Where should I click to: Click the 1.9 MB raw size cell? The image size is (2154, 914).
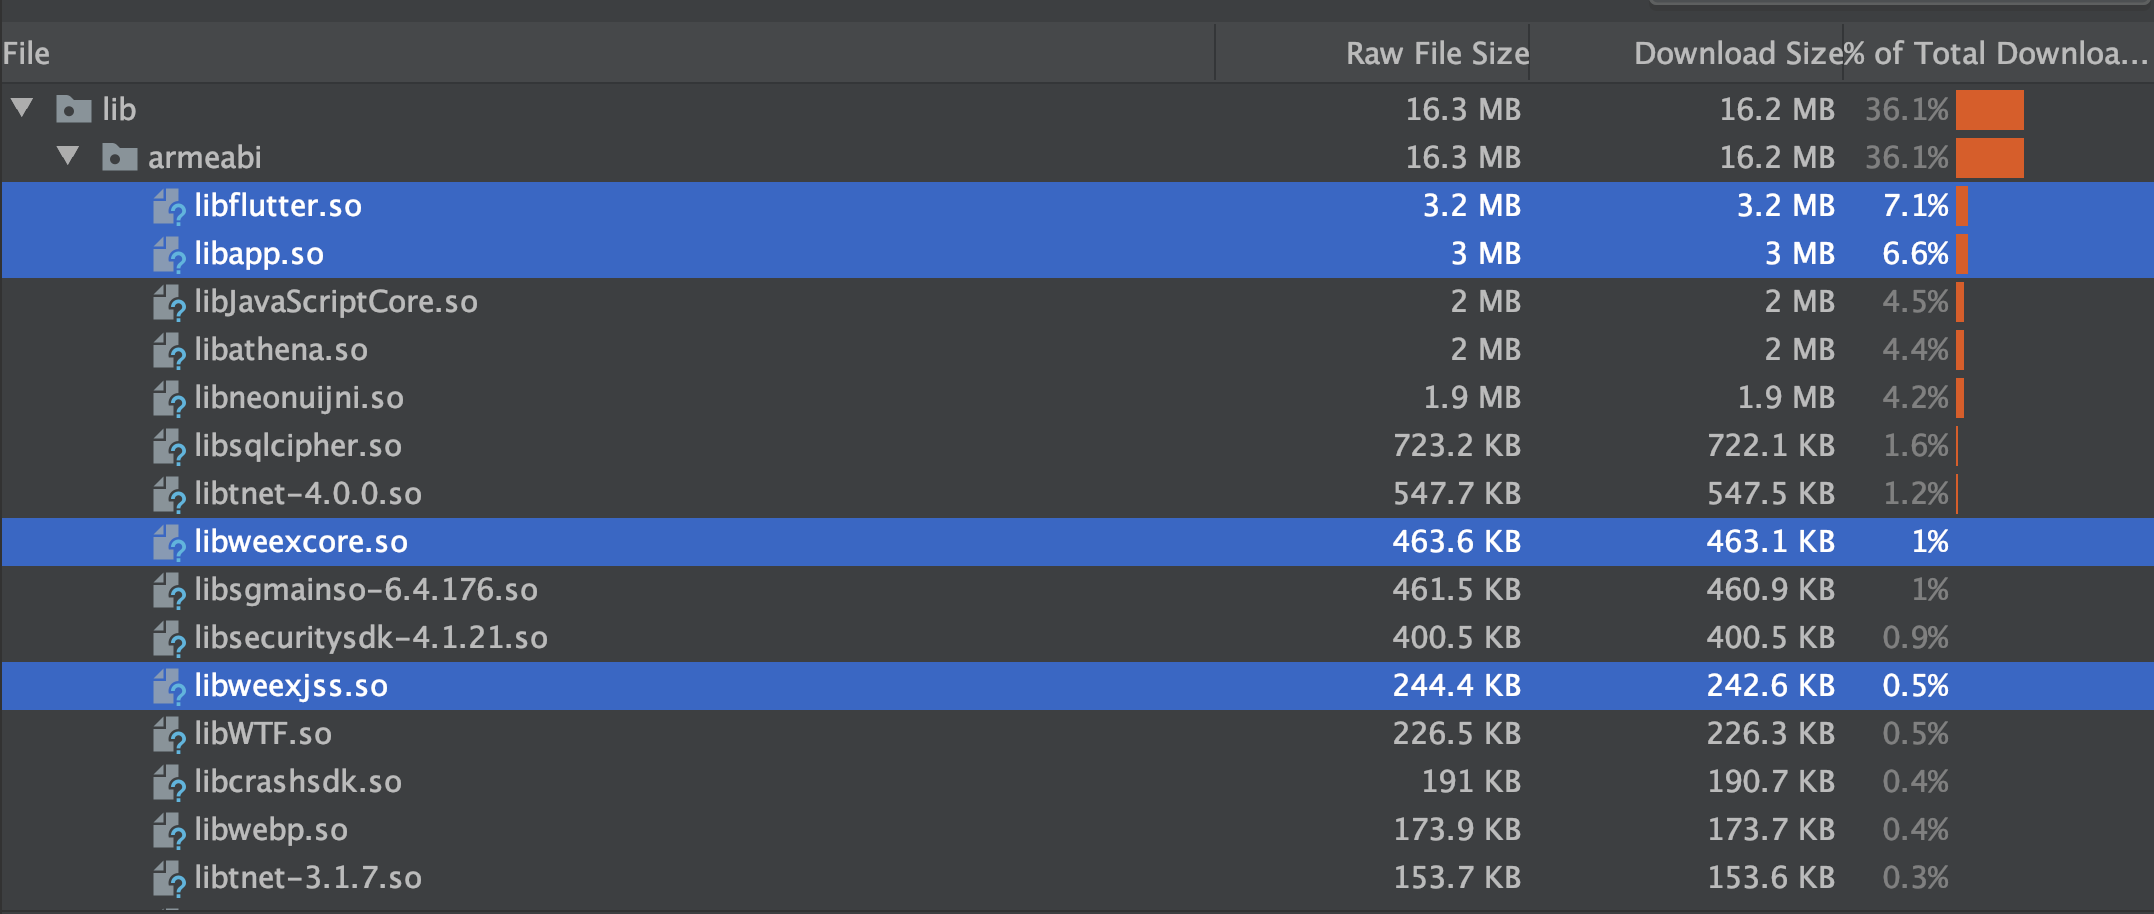pos(1472,397)
